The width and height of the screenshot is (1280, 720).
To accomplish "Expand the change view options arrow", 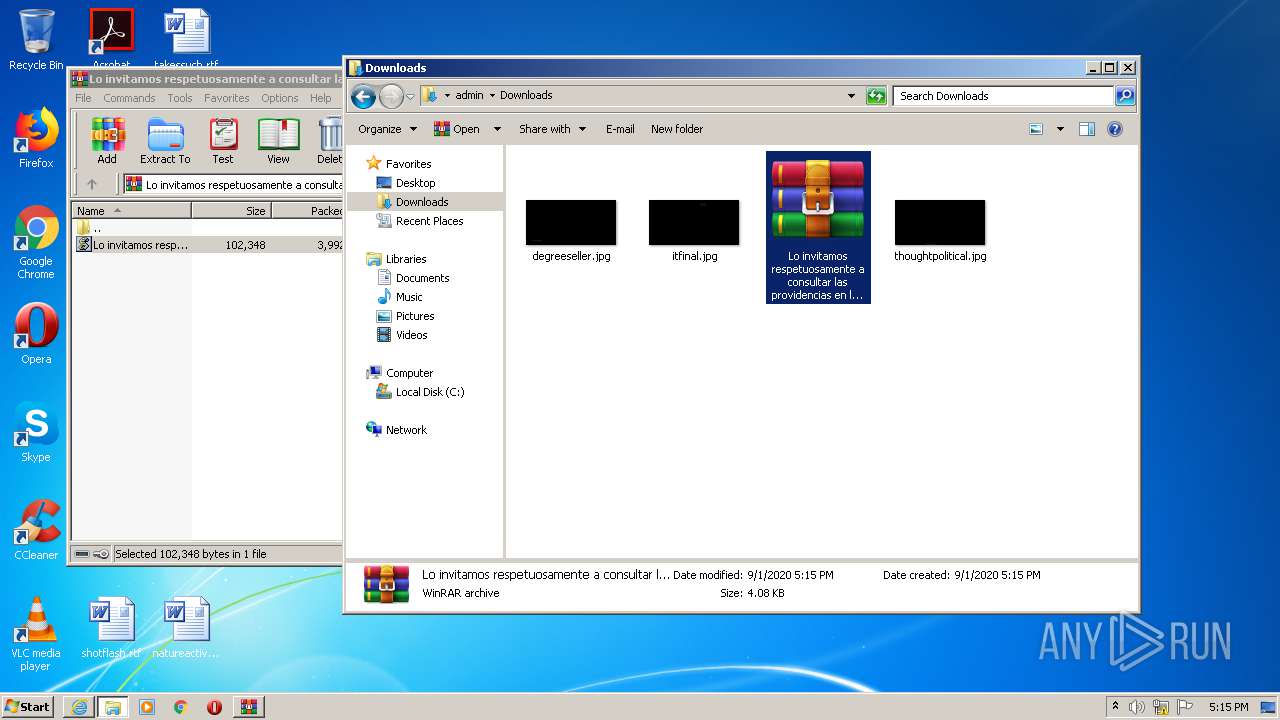I will point(1060,129).
